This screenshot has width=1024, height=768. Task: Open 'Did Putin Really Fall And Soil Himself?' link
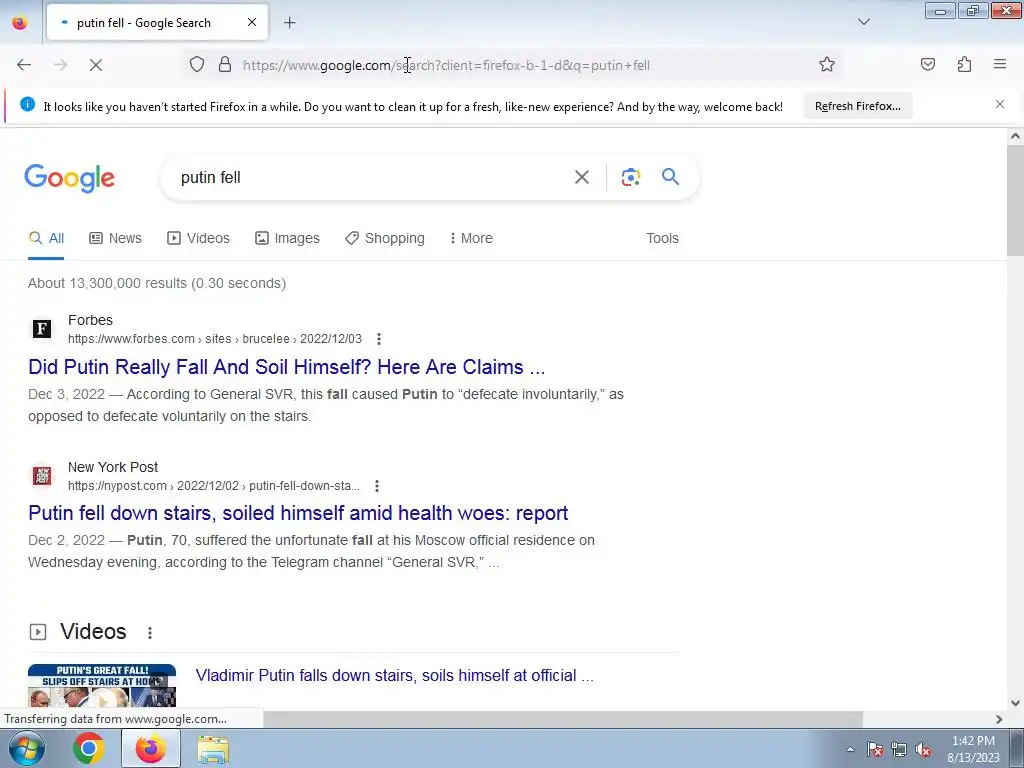287,367
